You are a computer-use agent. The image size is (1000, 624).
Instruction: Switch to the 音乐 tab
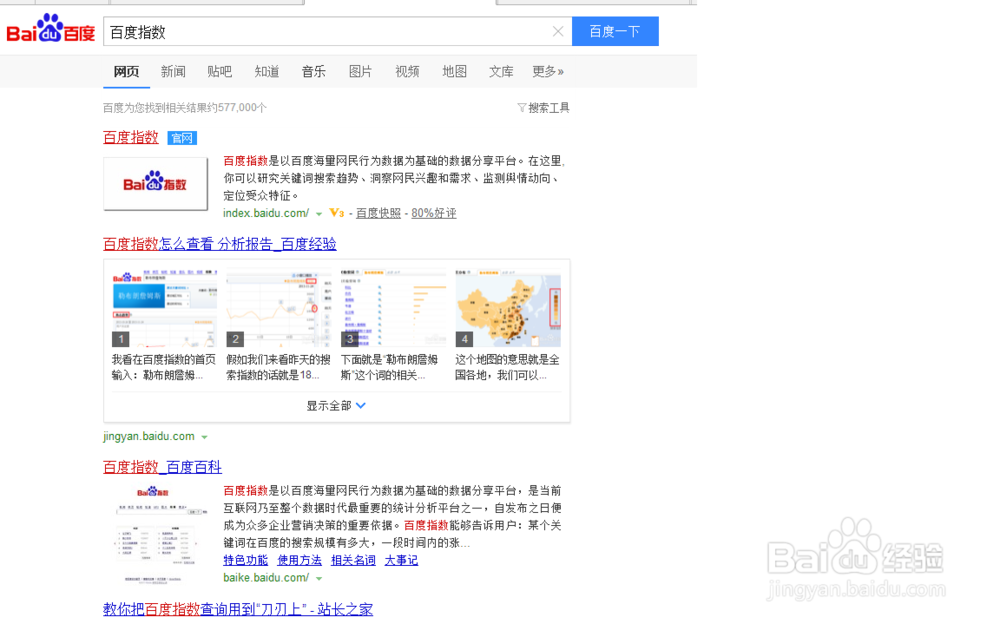click(313, 71)
